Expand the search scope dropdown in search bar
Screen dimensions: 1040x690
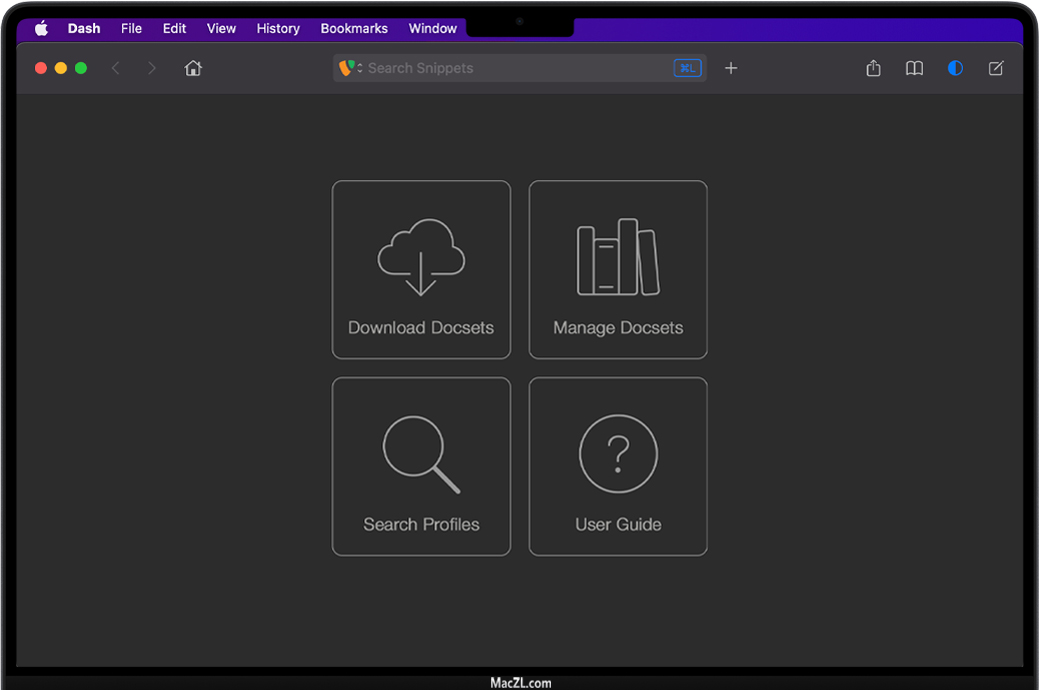tap(350, 68)
